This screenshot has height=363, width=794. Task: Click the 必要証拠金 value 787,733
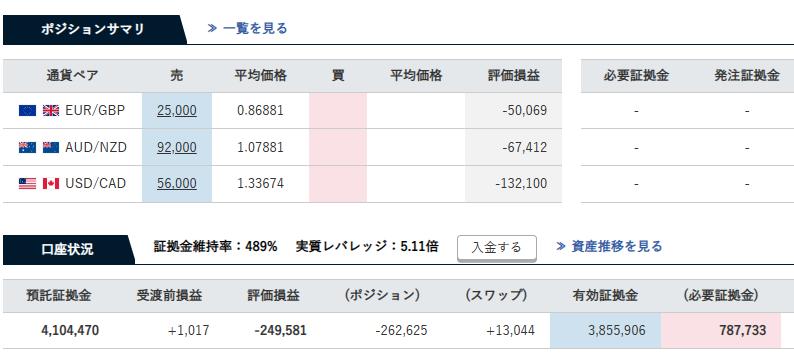[742, 331]
